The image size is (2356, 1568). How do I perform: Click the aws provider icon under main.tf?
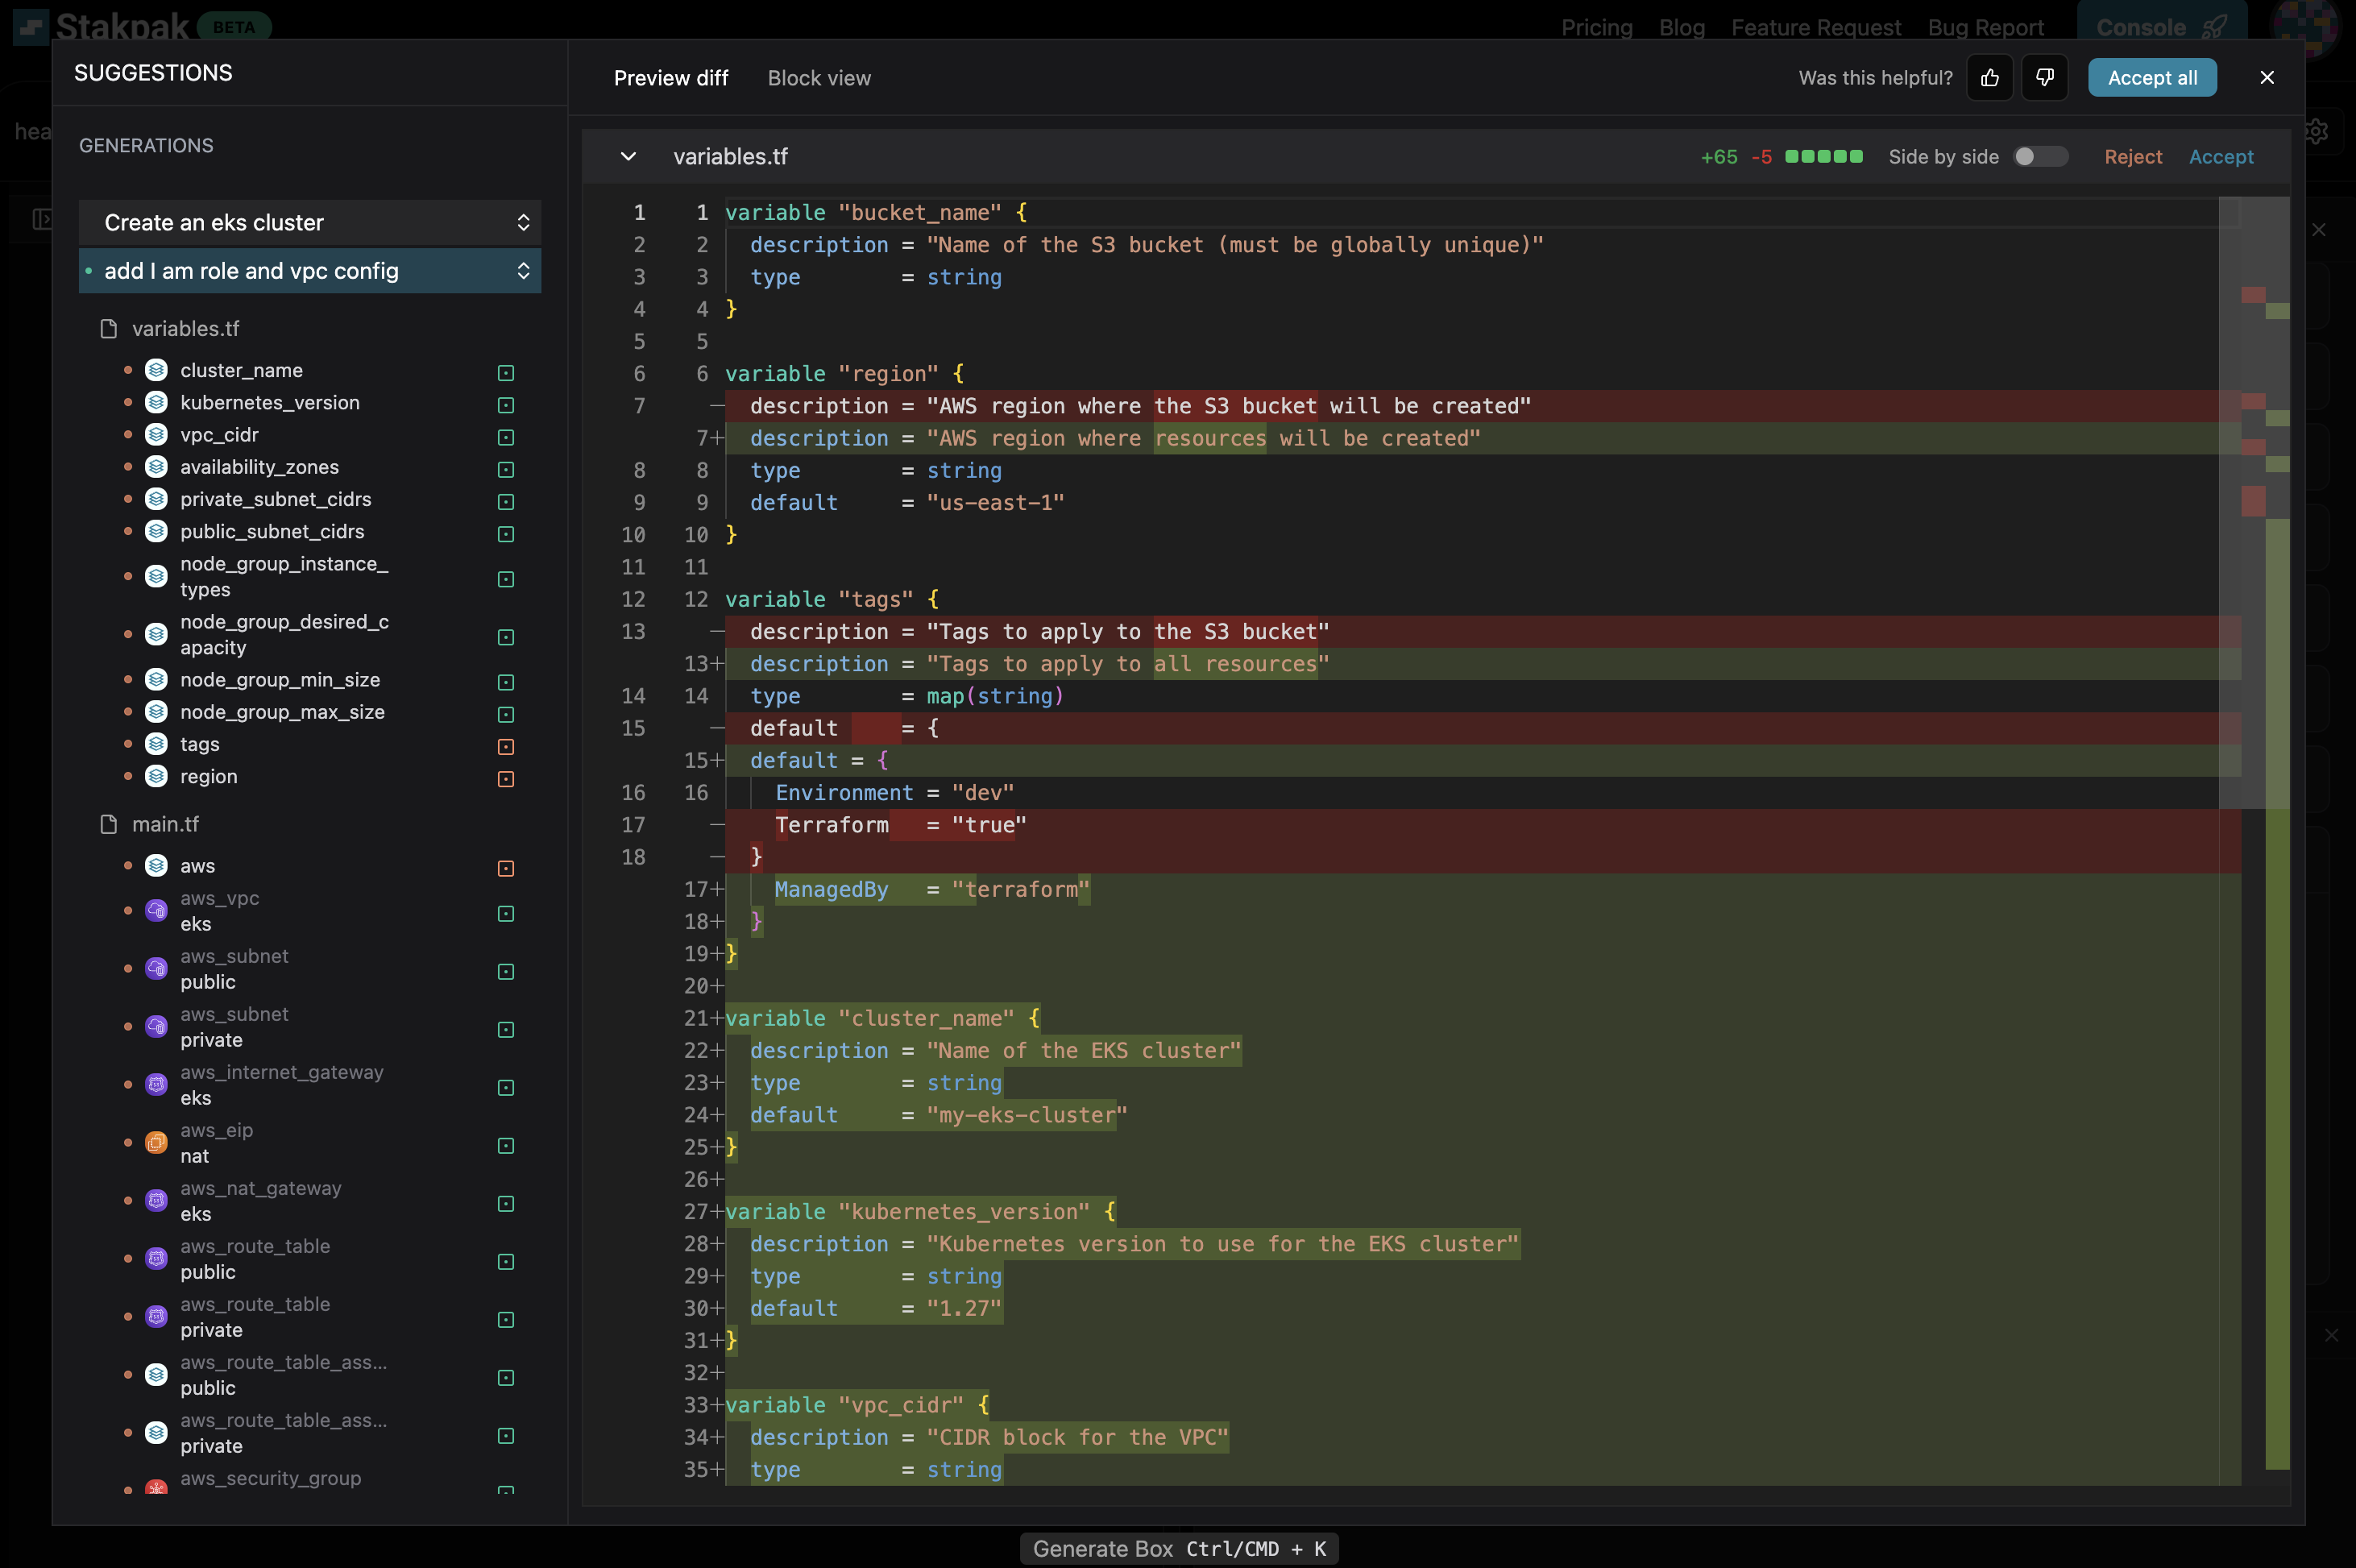tap(156, 866)
